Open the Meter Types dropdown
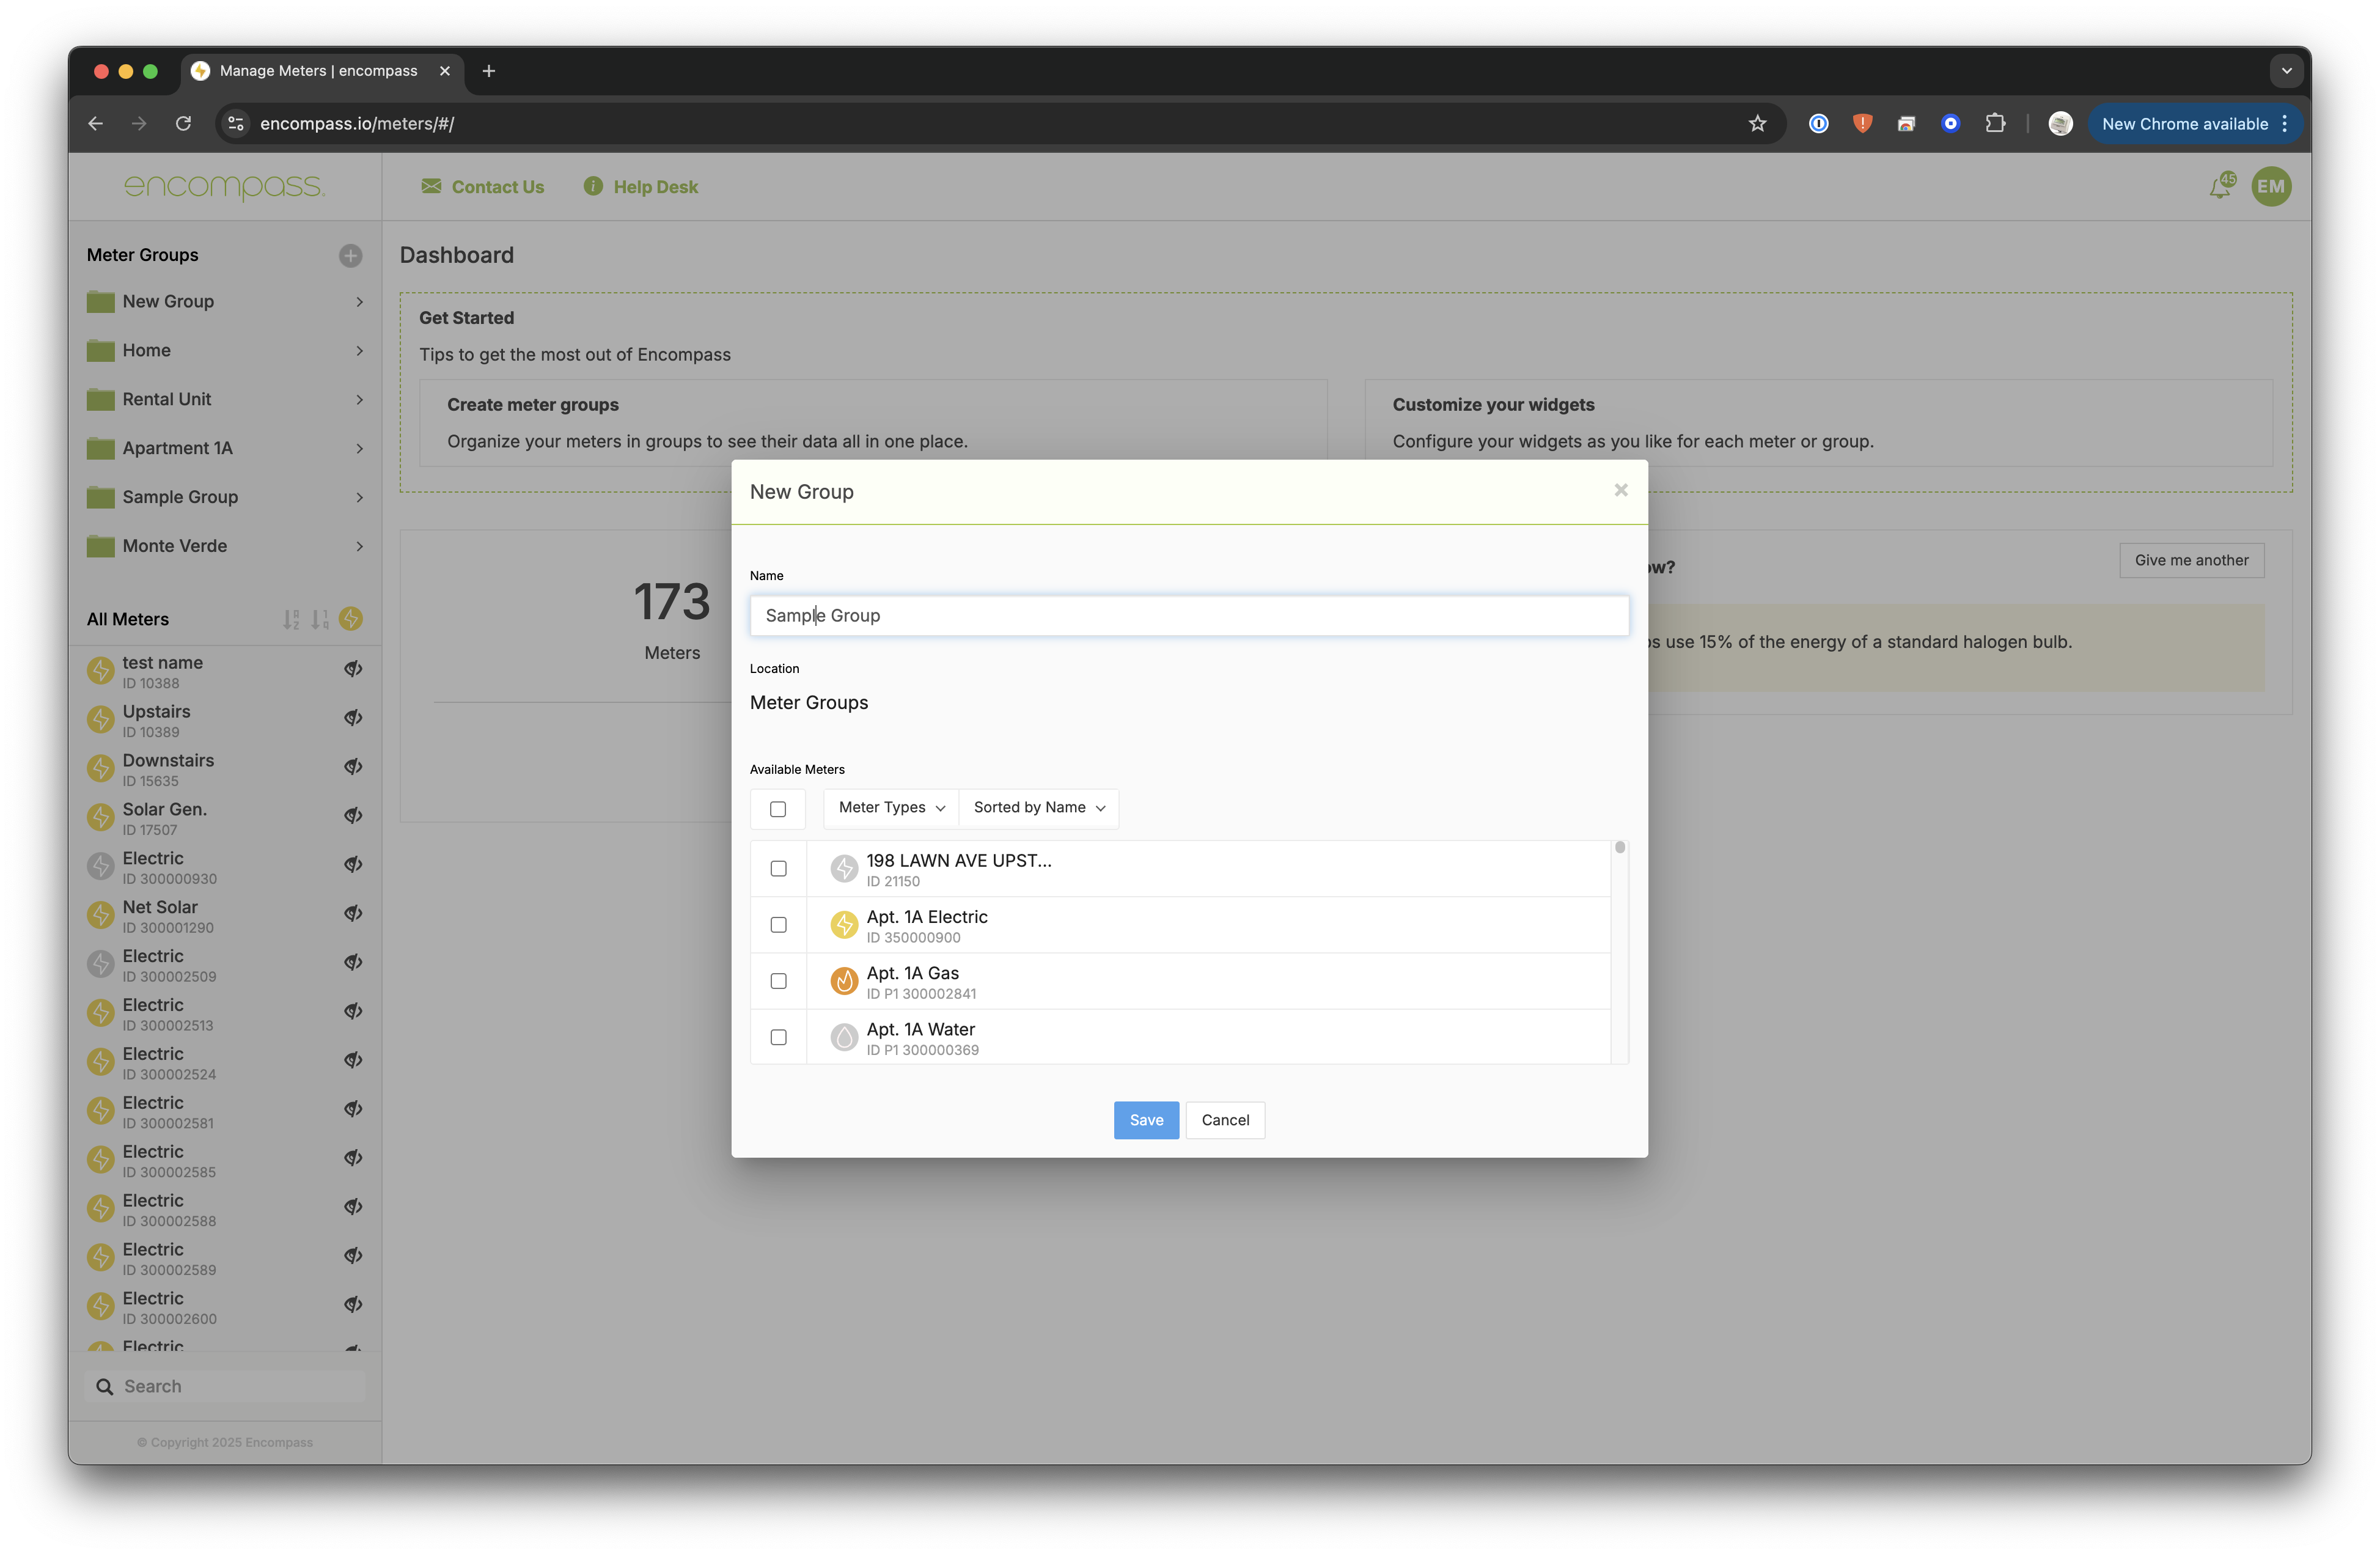 891,808
